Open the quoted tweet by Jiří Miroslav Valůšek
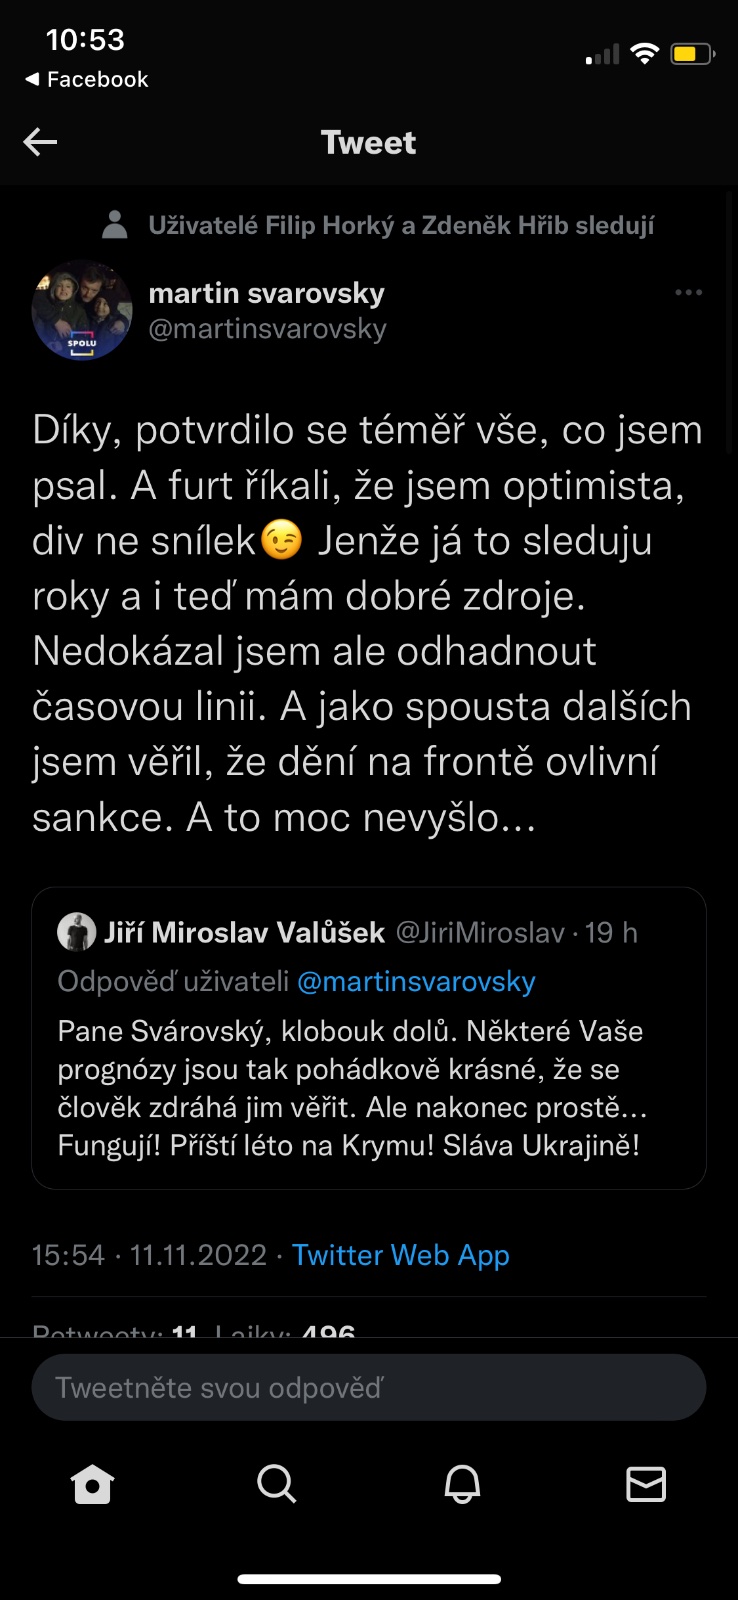Viewport: 738px width, 1600px height. point(368,1088)
